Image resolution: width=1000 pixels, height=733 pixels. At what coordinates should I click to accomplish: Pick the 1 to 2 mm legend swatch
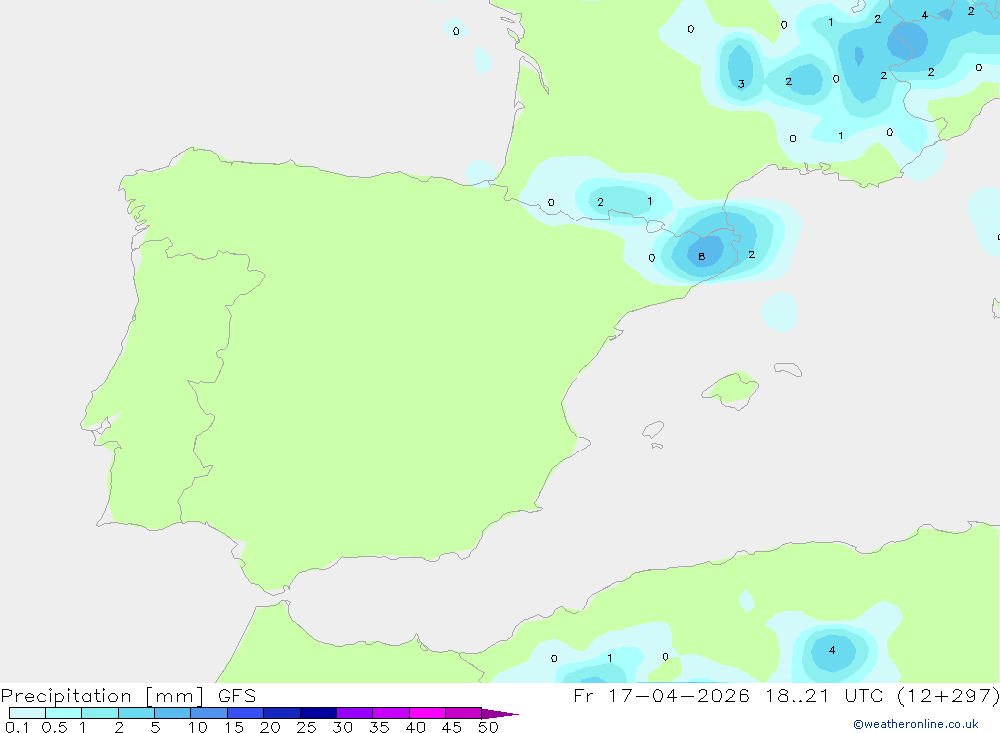click(100, 713)
